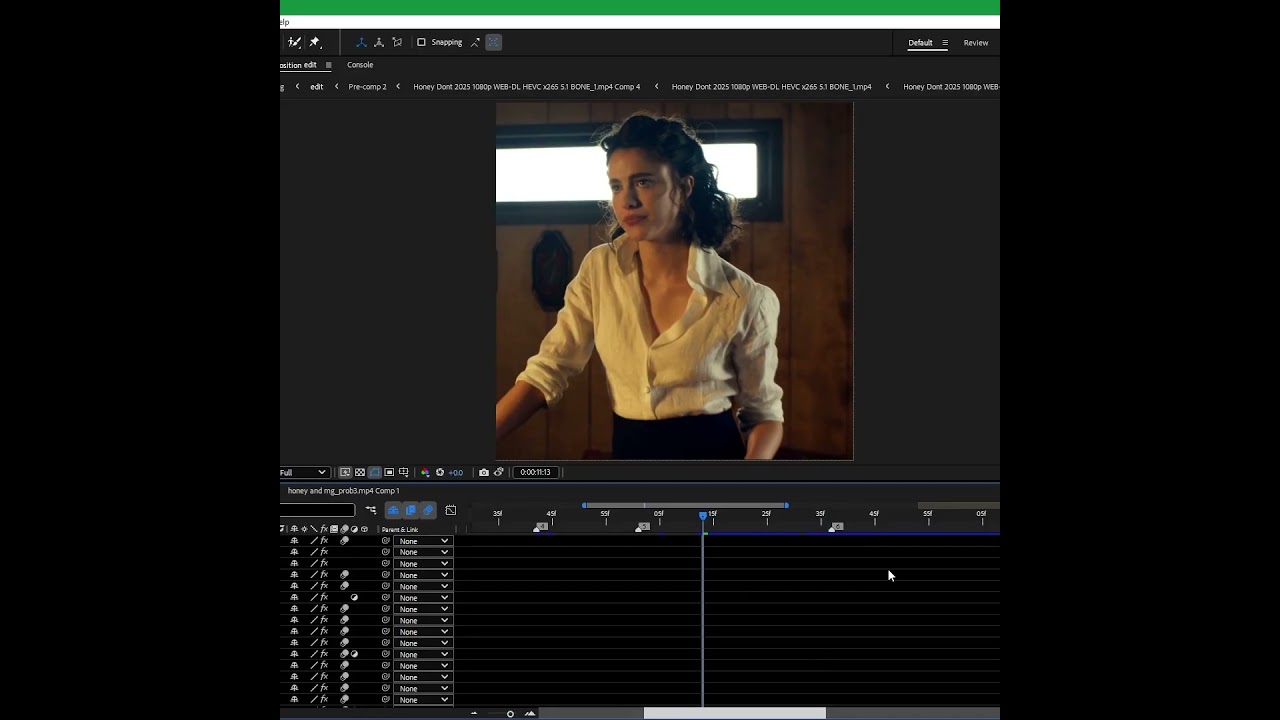This screenshot has width=1280, height=720.
Task: Toggle the timeline Hide Shy Layers switch
Action: click(393, 510)
